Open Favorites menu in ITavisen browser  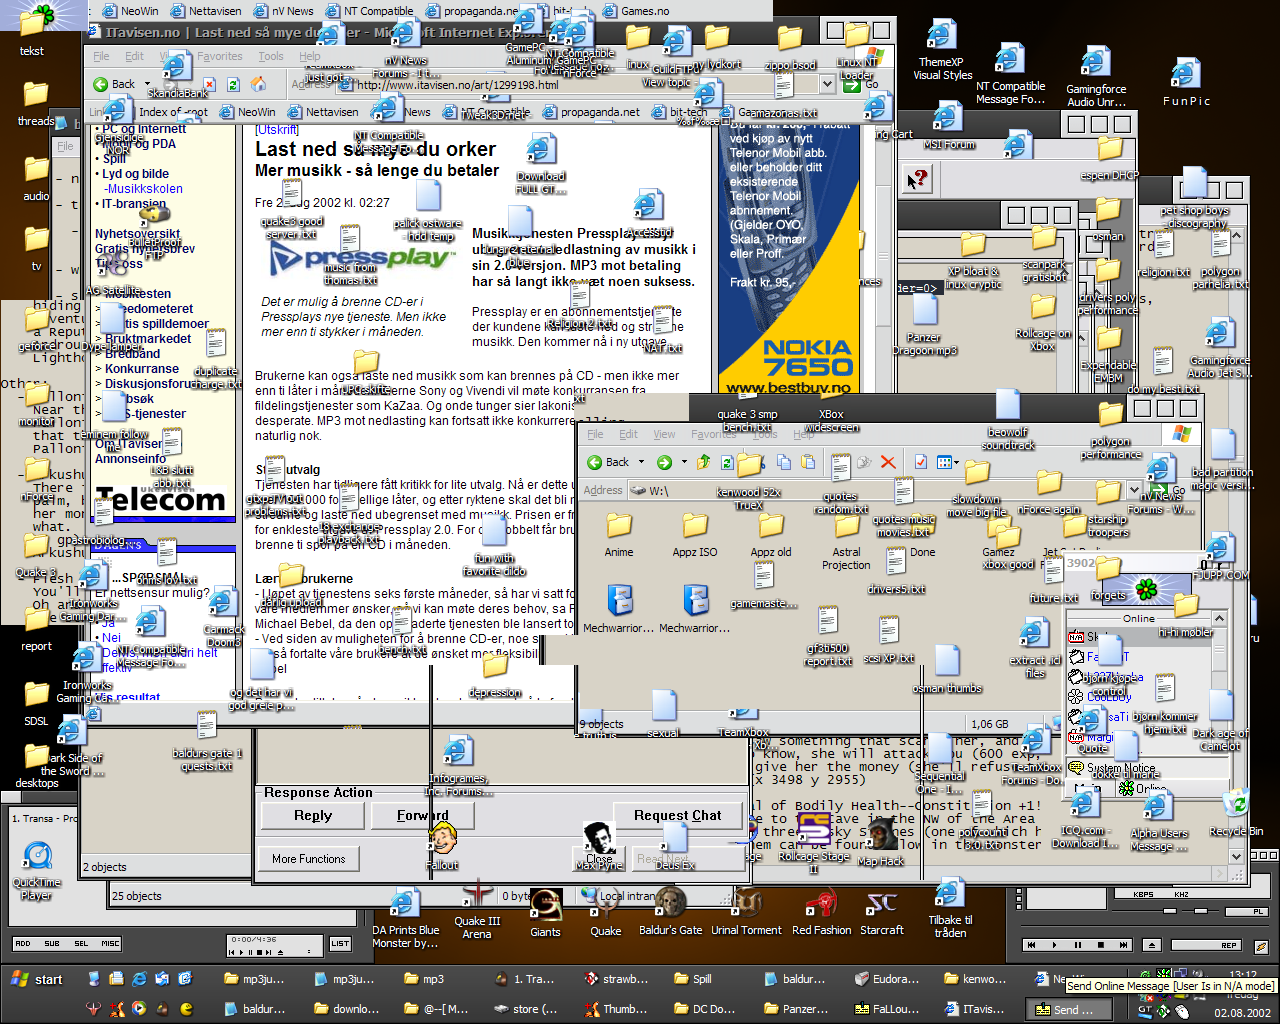(x=219, y=56)
